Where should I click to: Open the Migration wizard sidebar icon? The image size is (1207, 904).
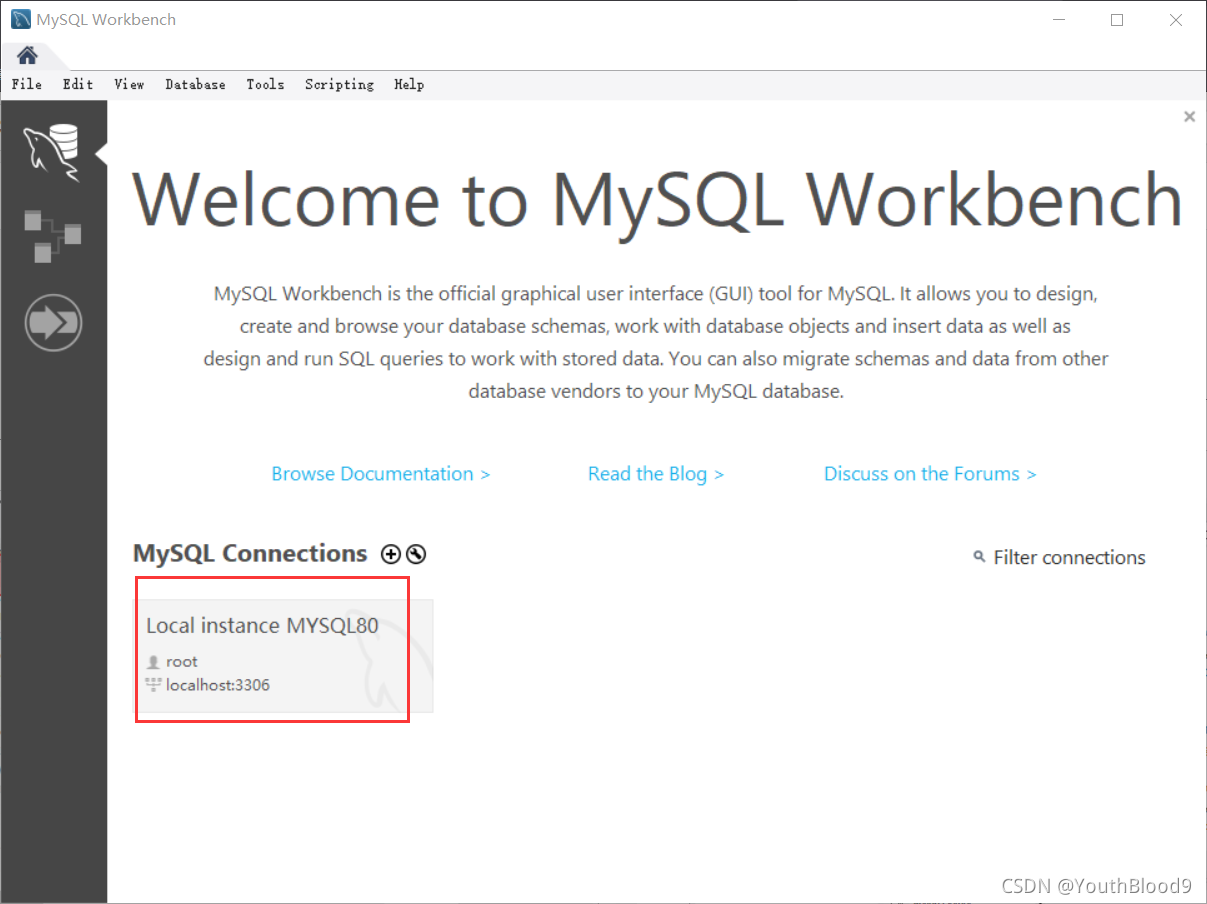pos(53,322)
